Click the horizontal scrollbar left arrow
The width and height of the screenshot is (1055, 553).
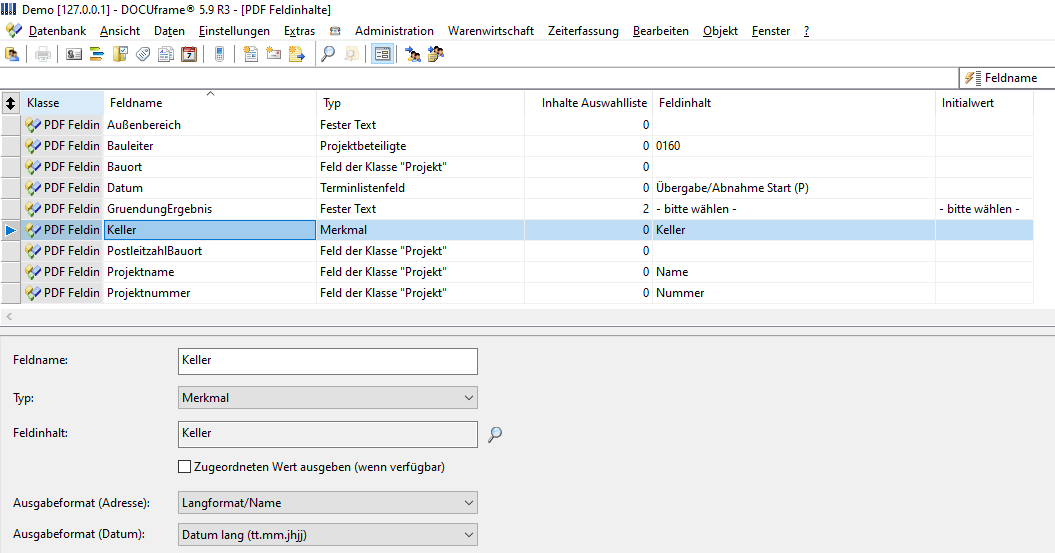9,316
